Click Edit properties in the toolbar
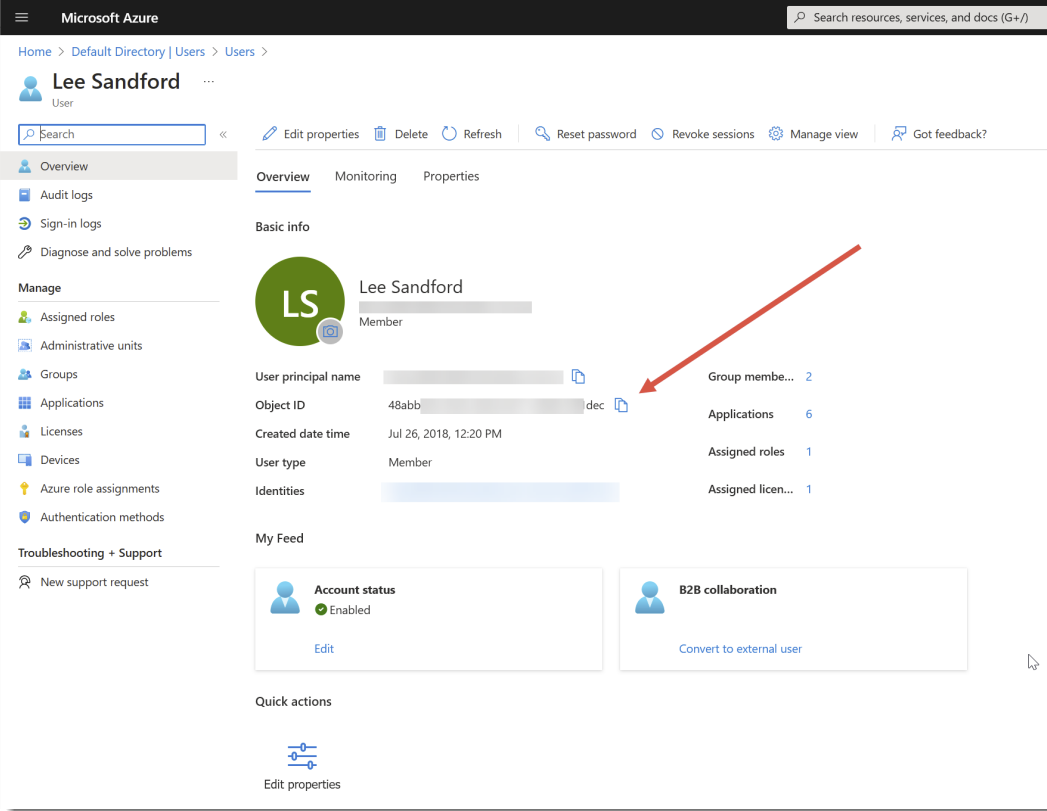The image size is (1047, 811). 310,134
